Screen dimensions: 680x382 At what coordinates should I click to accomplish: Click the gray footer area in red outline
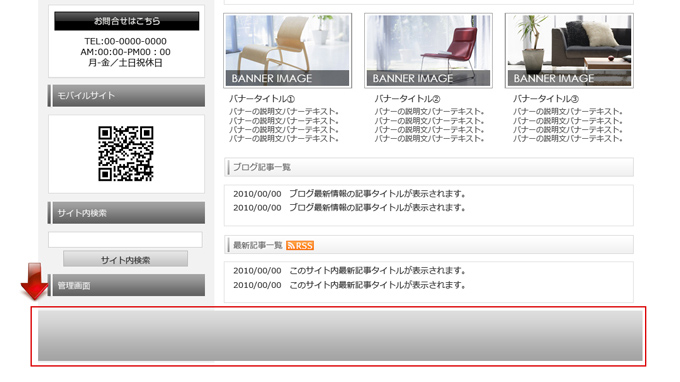(x=340, y=336)
